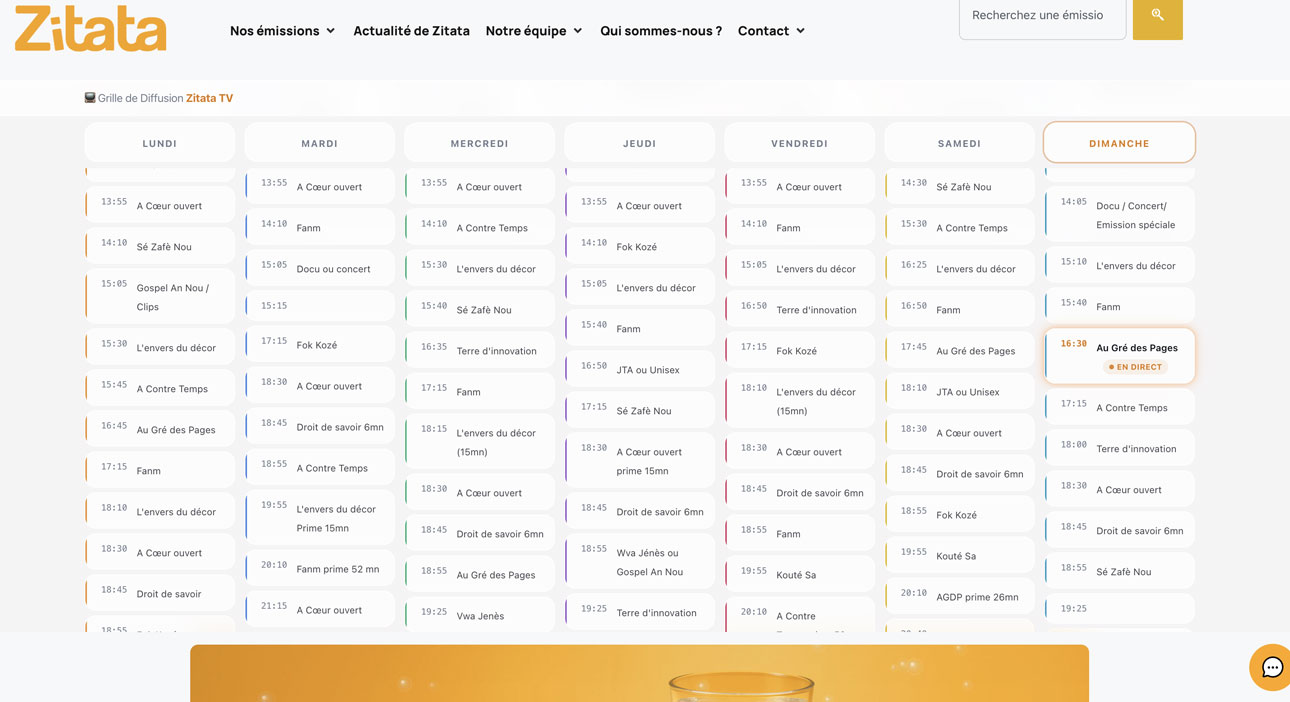Click the yellow search magnifier button
This screenshot has height=702, width=1290.
tap(1157, 16)
